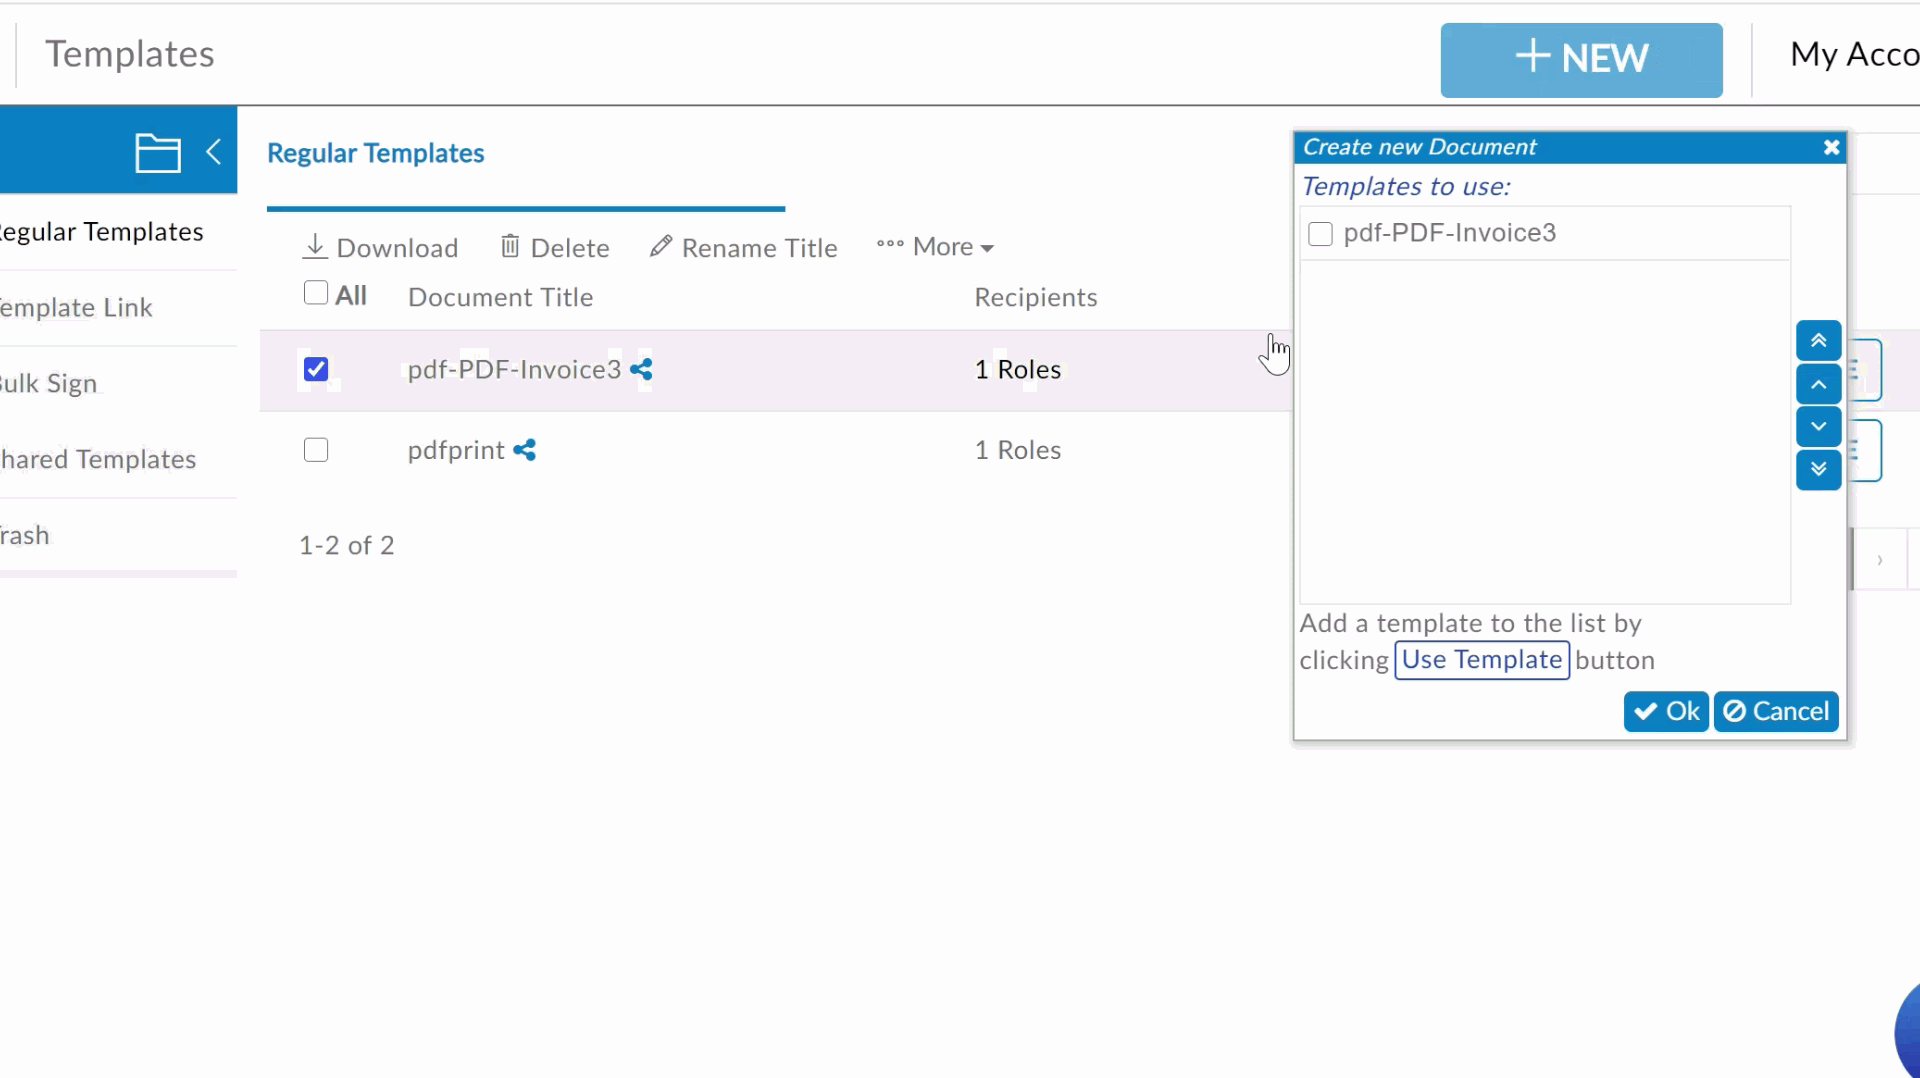The width and height of the screenshot is (1920, 1078).
Task: Tick the All select checkbox
Action: [x=315, y=293]
